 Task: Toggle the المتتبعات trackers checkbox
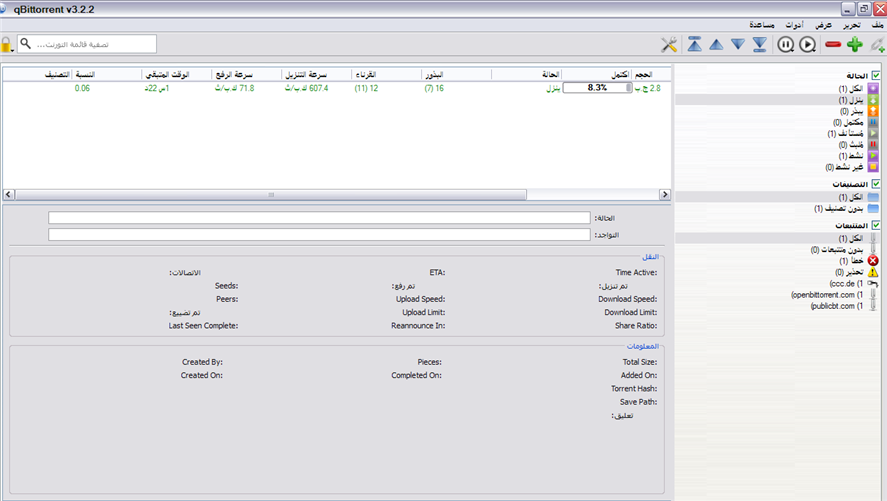(x=876, y=226)
